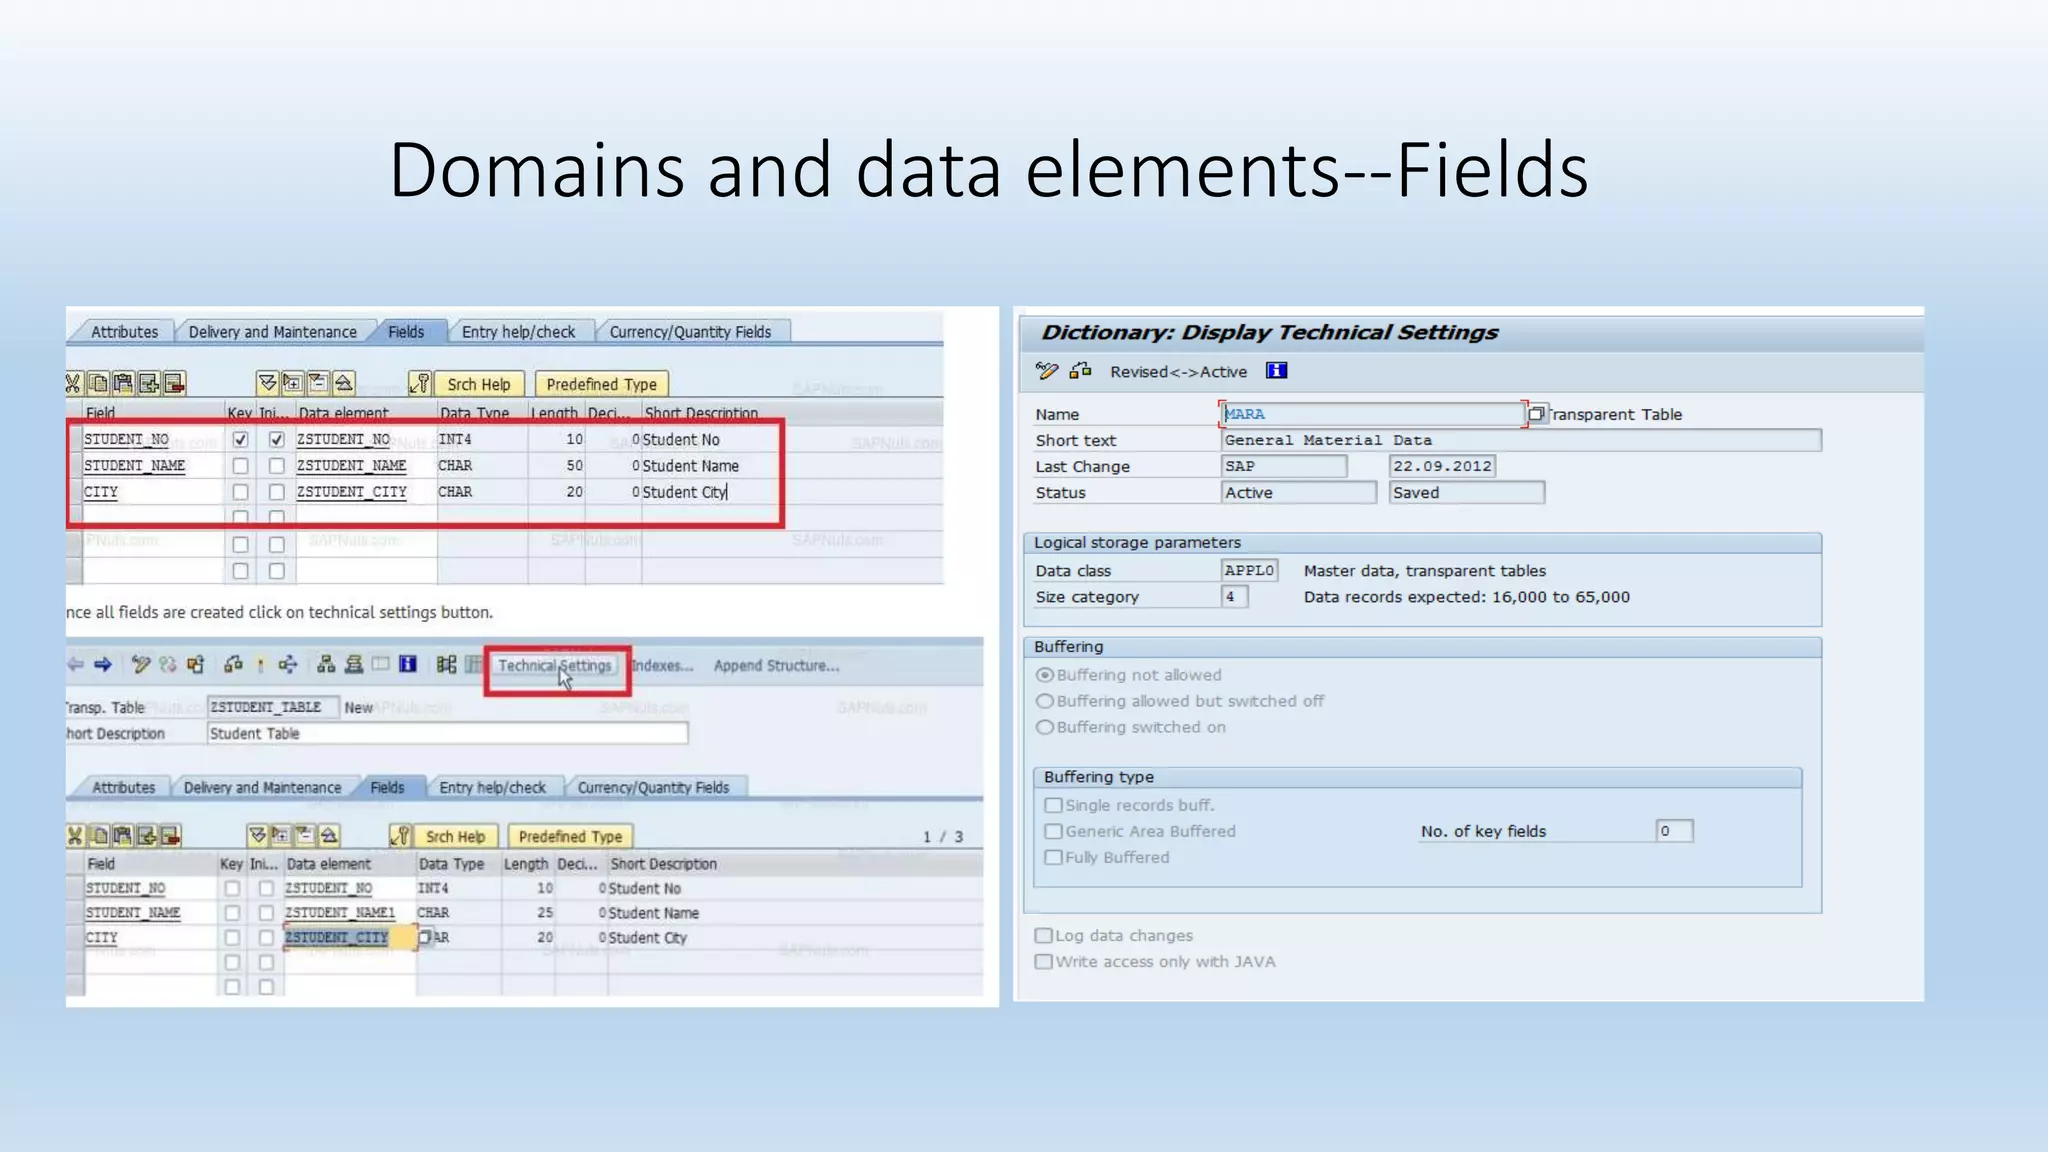Click the Paste icon in the upper fields toolbar
2048x1152 pixels.
coord(123,383)
